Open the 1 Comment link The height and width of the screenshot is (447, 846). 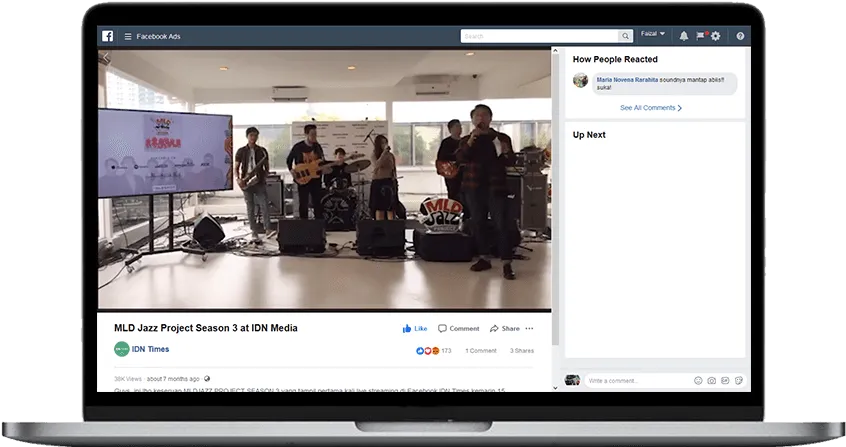[x=481, y=351]
